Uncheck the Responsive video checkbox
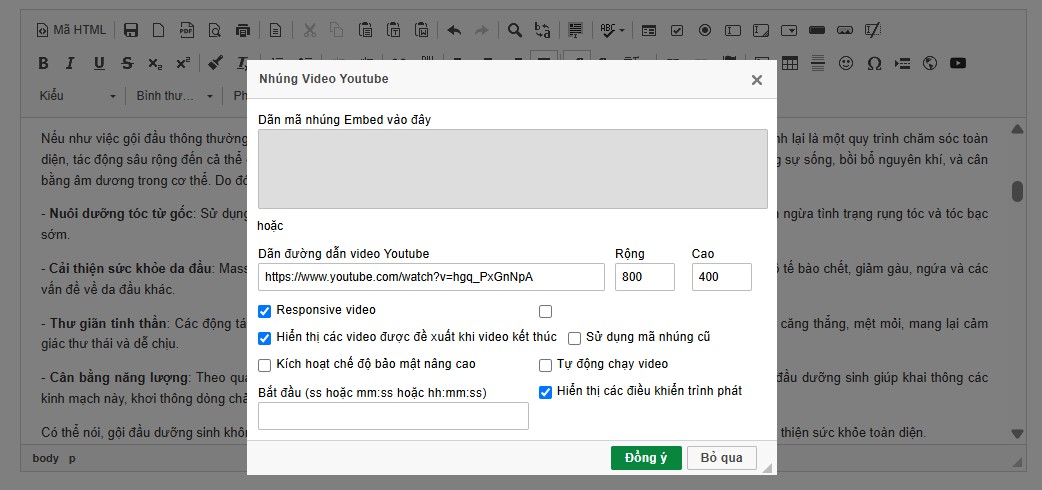Viewport: 1042px width, 490px height. (264, 310)
